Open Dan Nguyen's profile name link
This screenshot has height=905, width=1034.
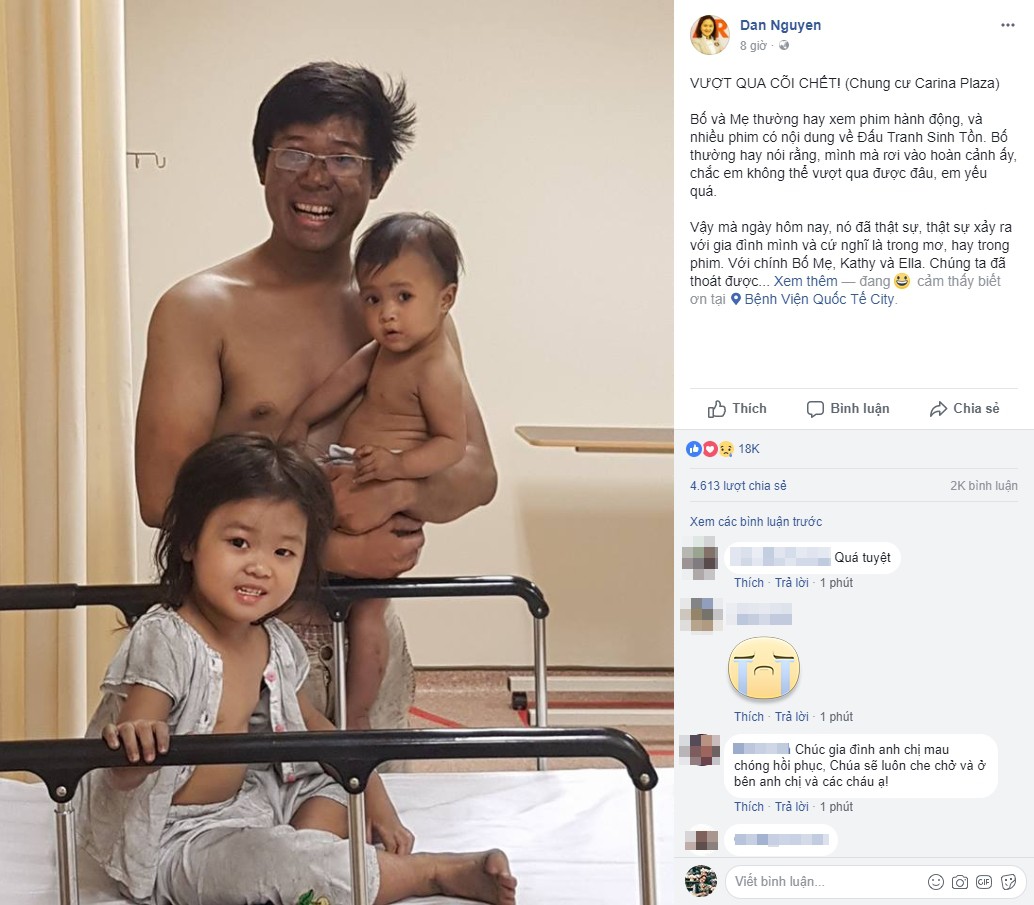(x=780, y=25)
